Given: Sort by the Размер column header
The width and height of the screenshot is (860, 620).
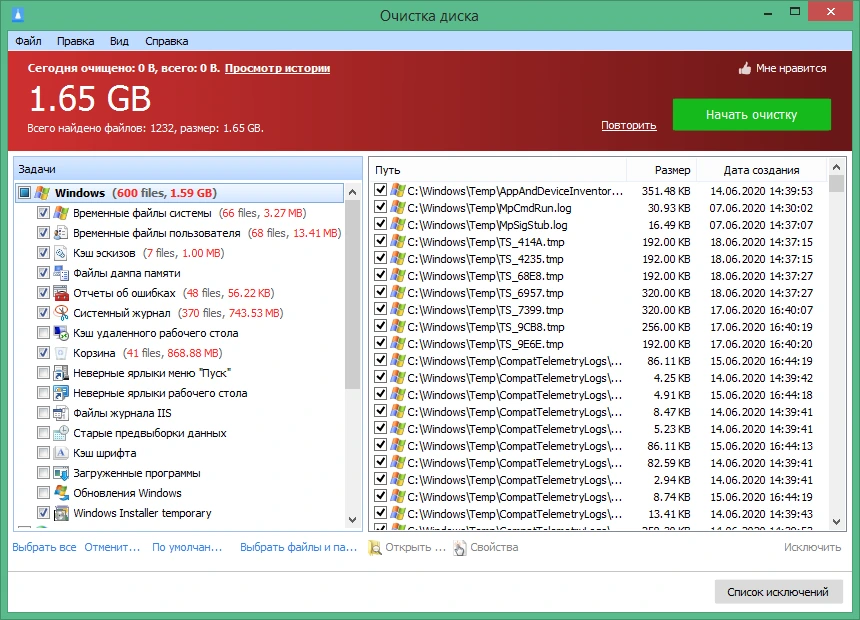Looking at the screenshot, I should click(661, 170).
